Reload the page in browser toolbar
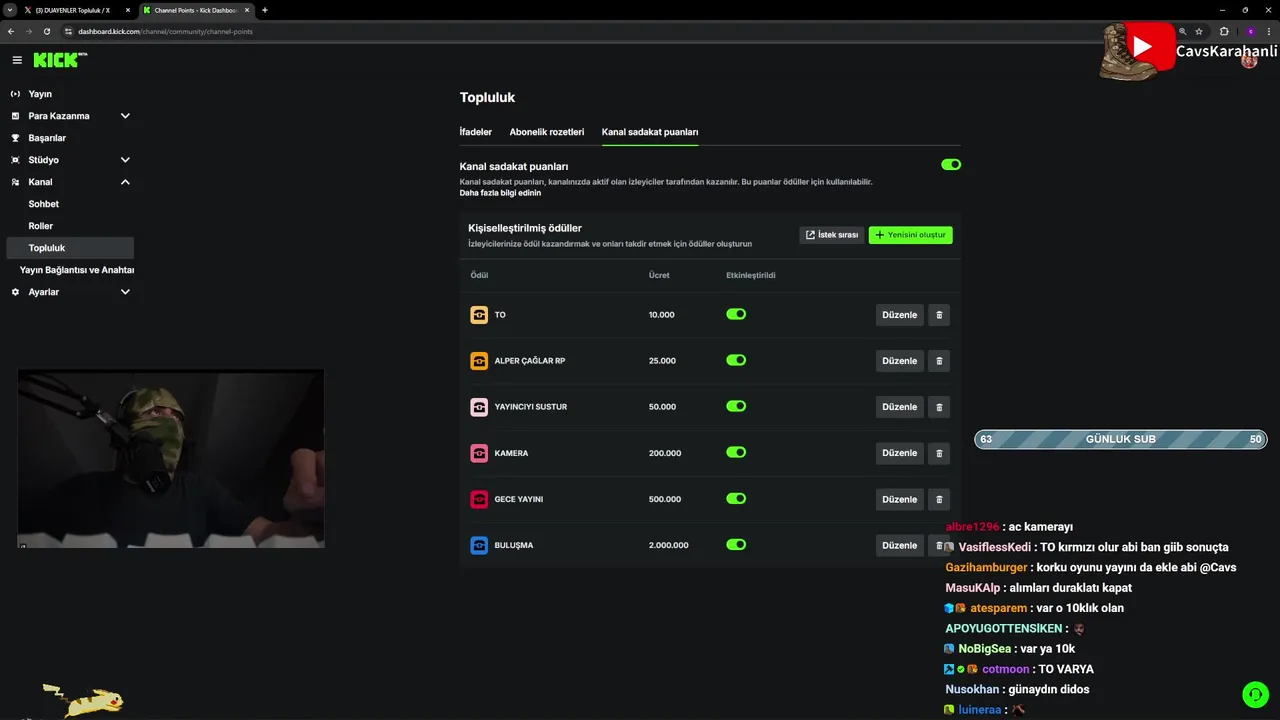 pos(46,31)
